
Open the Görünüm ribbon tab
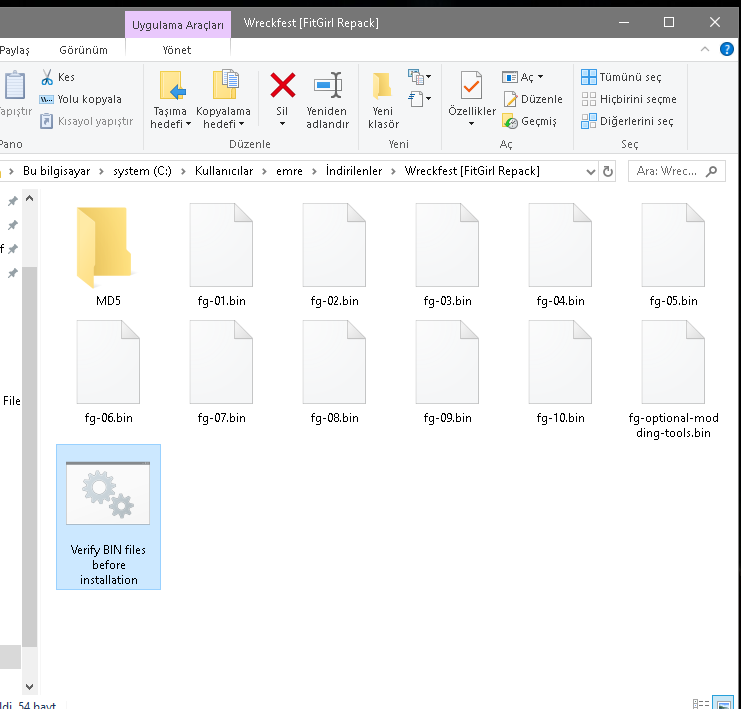[83, 50]
